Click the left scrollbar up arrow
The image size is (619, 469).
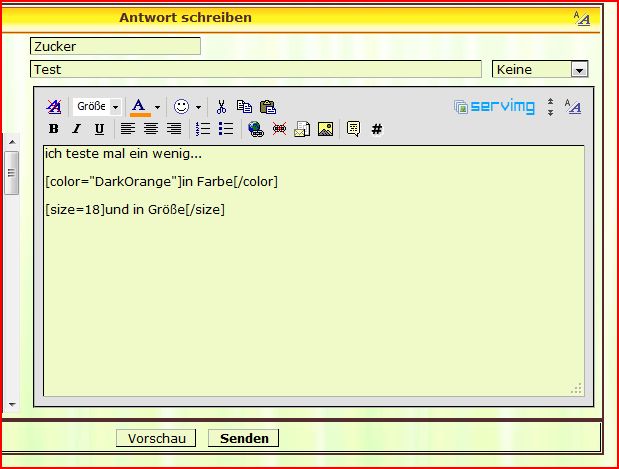pos(12,142)
